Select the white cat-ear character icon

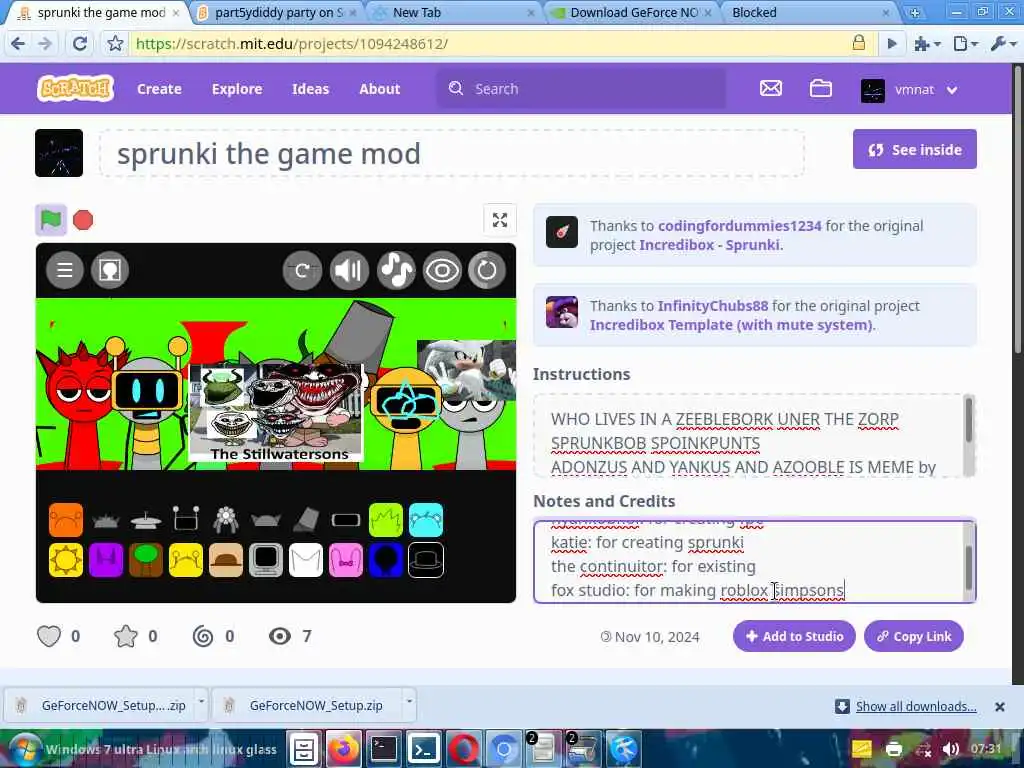[306, 560]
